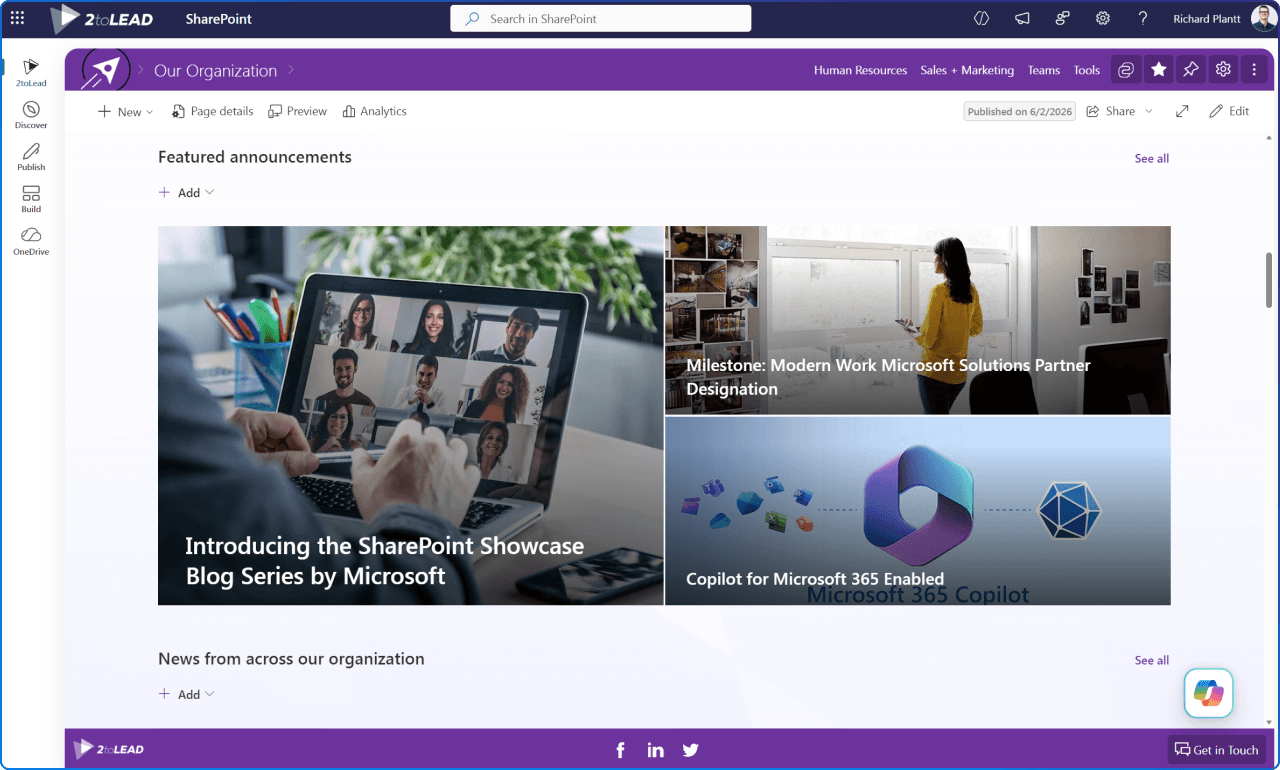This screenshot has height=770, width=1280.
Task: Open page Analytics
Action: 374,111
